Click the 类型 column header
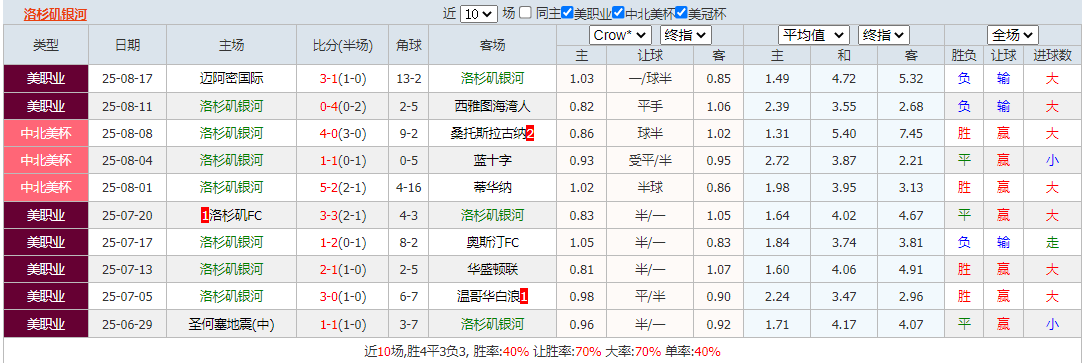Screen dimensions: 1088x363 pyautogui.click(x=46, y=45)
